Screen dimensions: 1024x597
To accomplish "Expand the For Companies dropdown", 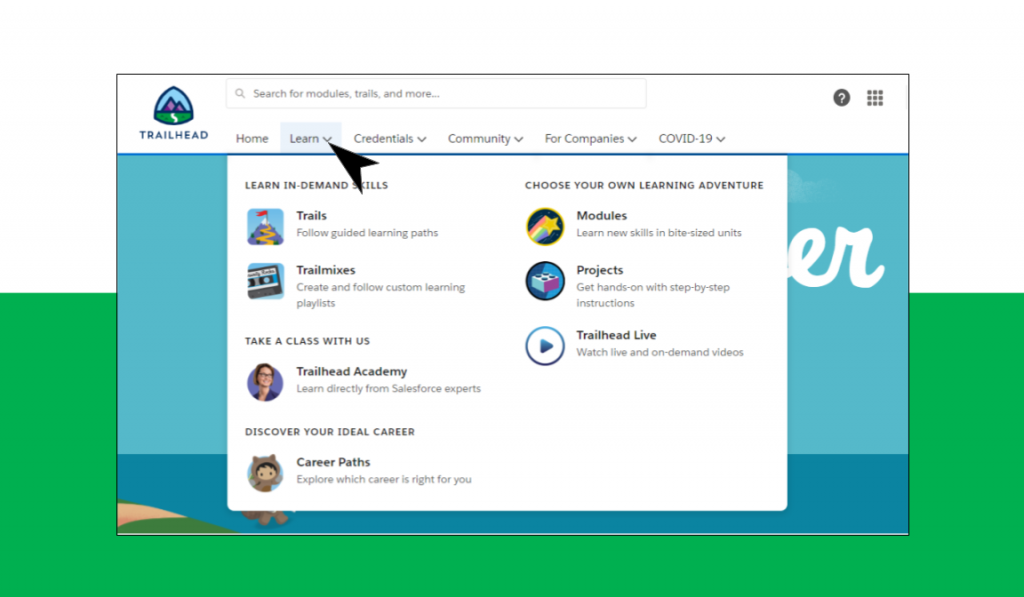I will point(590,138).
